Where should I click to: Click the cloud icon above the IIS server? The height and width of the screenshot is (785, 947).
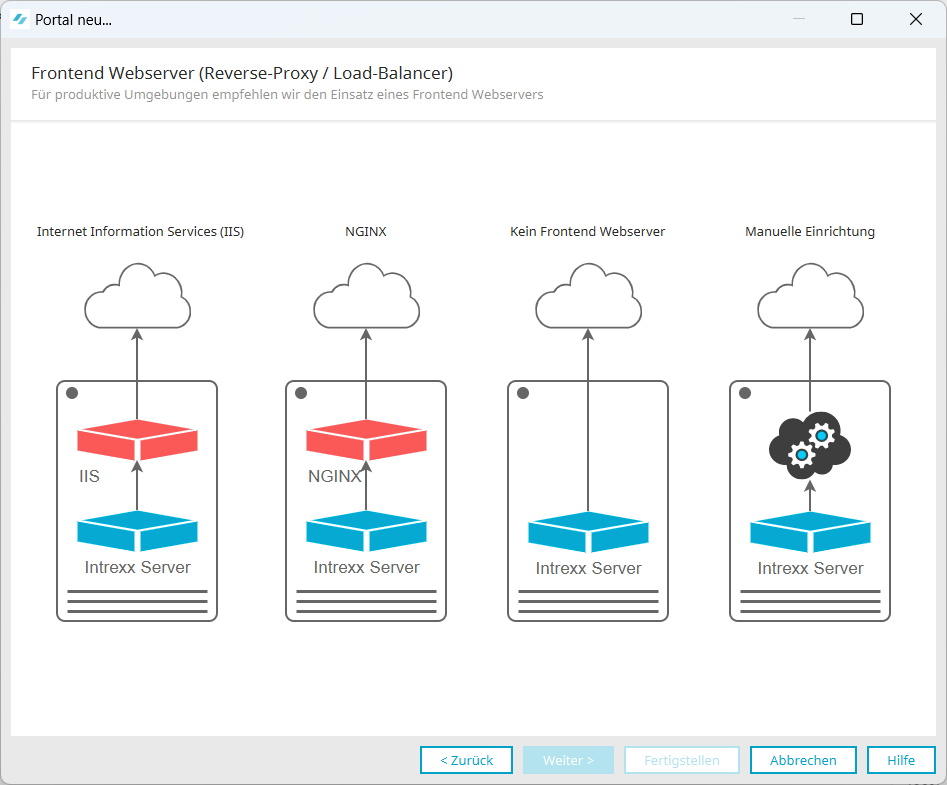tap(137, 297)
